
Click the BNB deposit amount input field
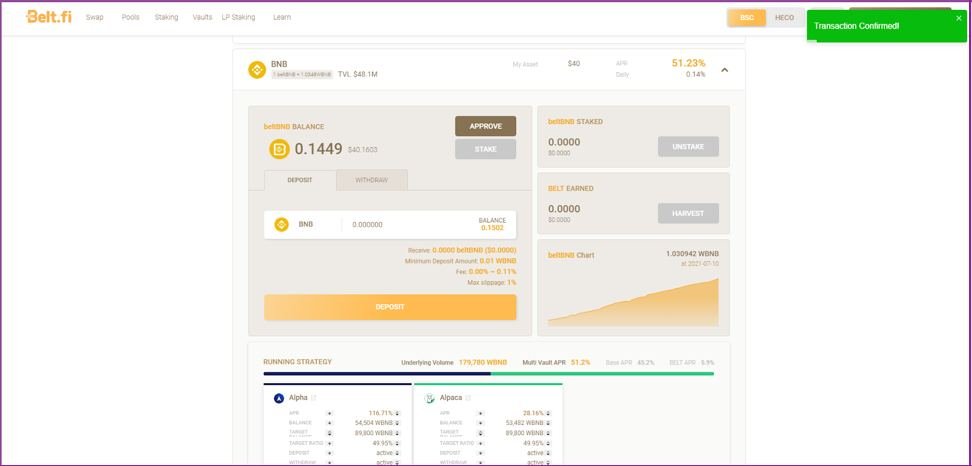(x=400, y=225)
